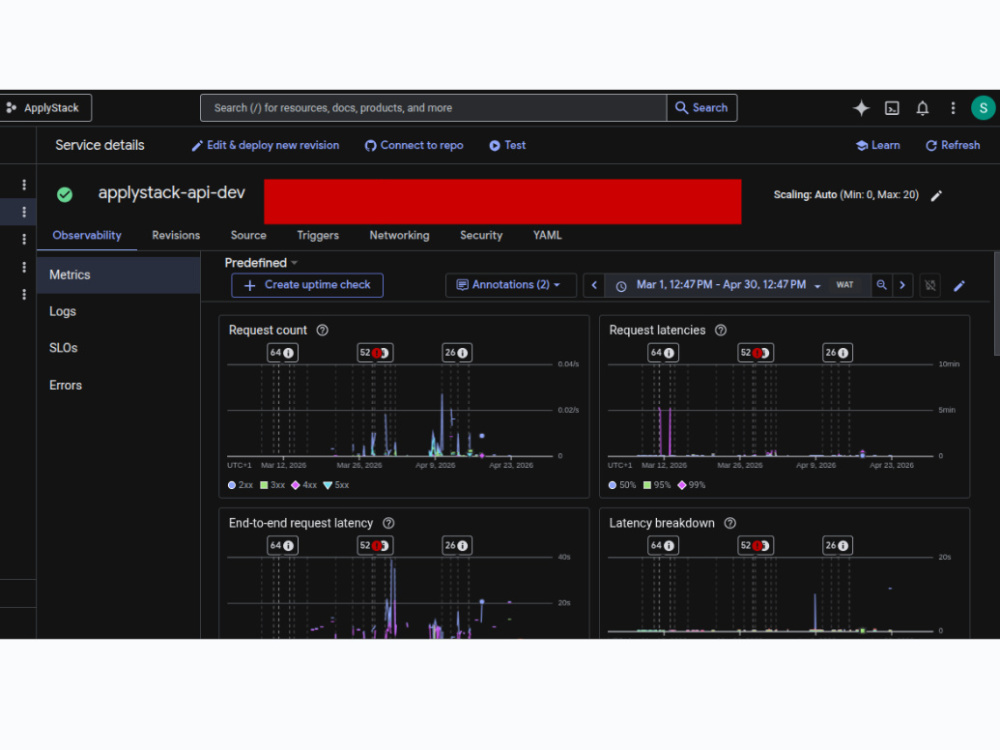This screenshot has height=750, width=1000.
Task: Click the Test button
Action: pyautogui.click(x=508, y=145)
